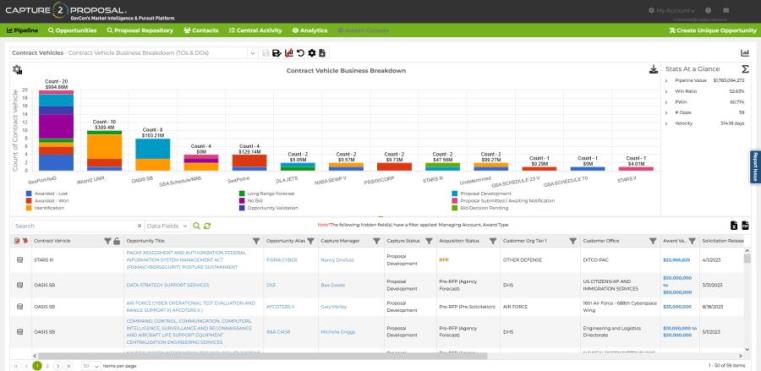Image resolution: width=761 pixels, height=371 pixels.
Task: Filter the Opportunity Title column
Action: pyautogui.click(x=256, y=241)
